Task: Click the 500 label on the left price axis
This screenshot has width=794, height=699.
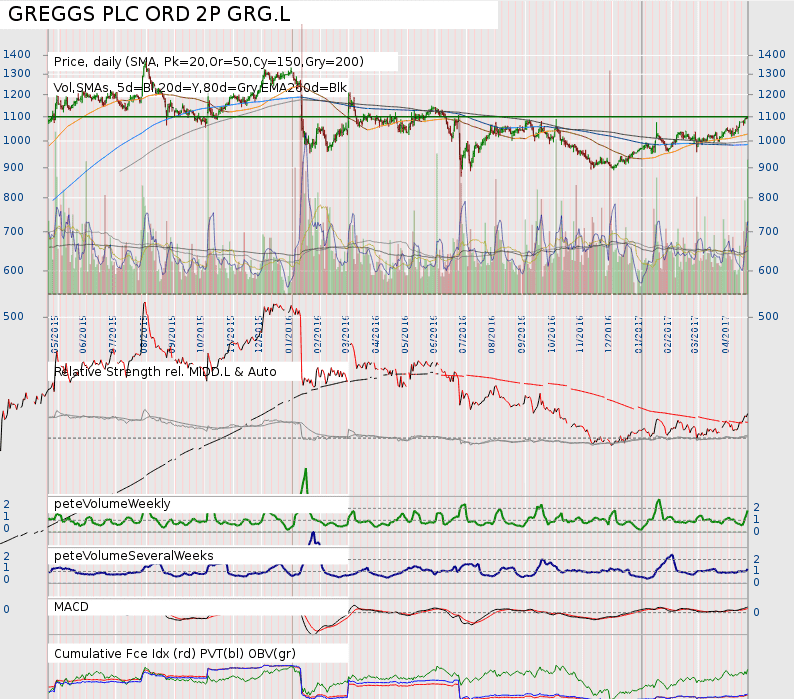Action: (x=13, y=317)
